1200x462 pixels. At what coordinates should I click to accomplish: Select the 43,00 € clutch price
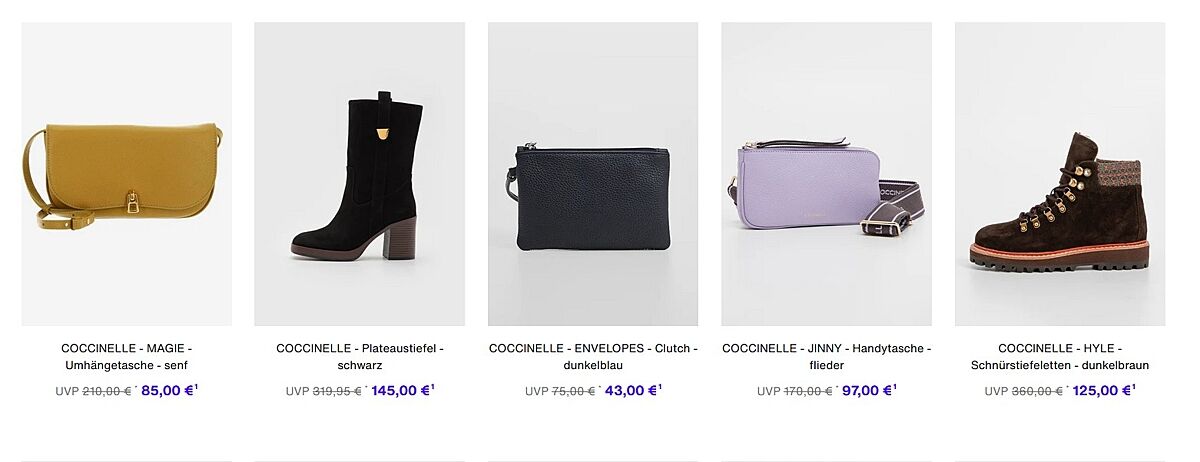tap(631, 391)
